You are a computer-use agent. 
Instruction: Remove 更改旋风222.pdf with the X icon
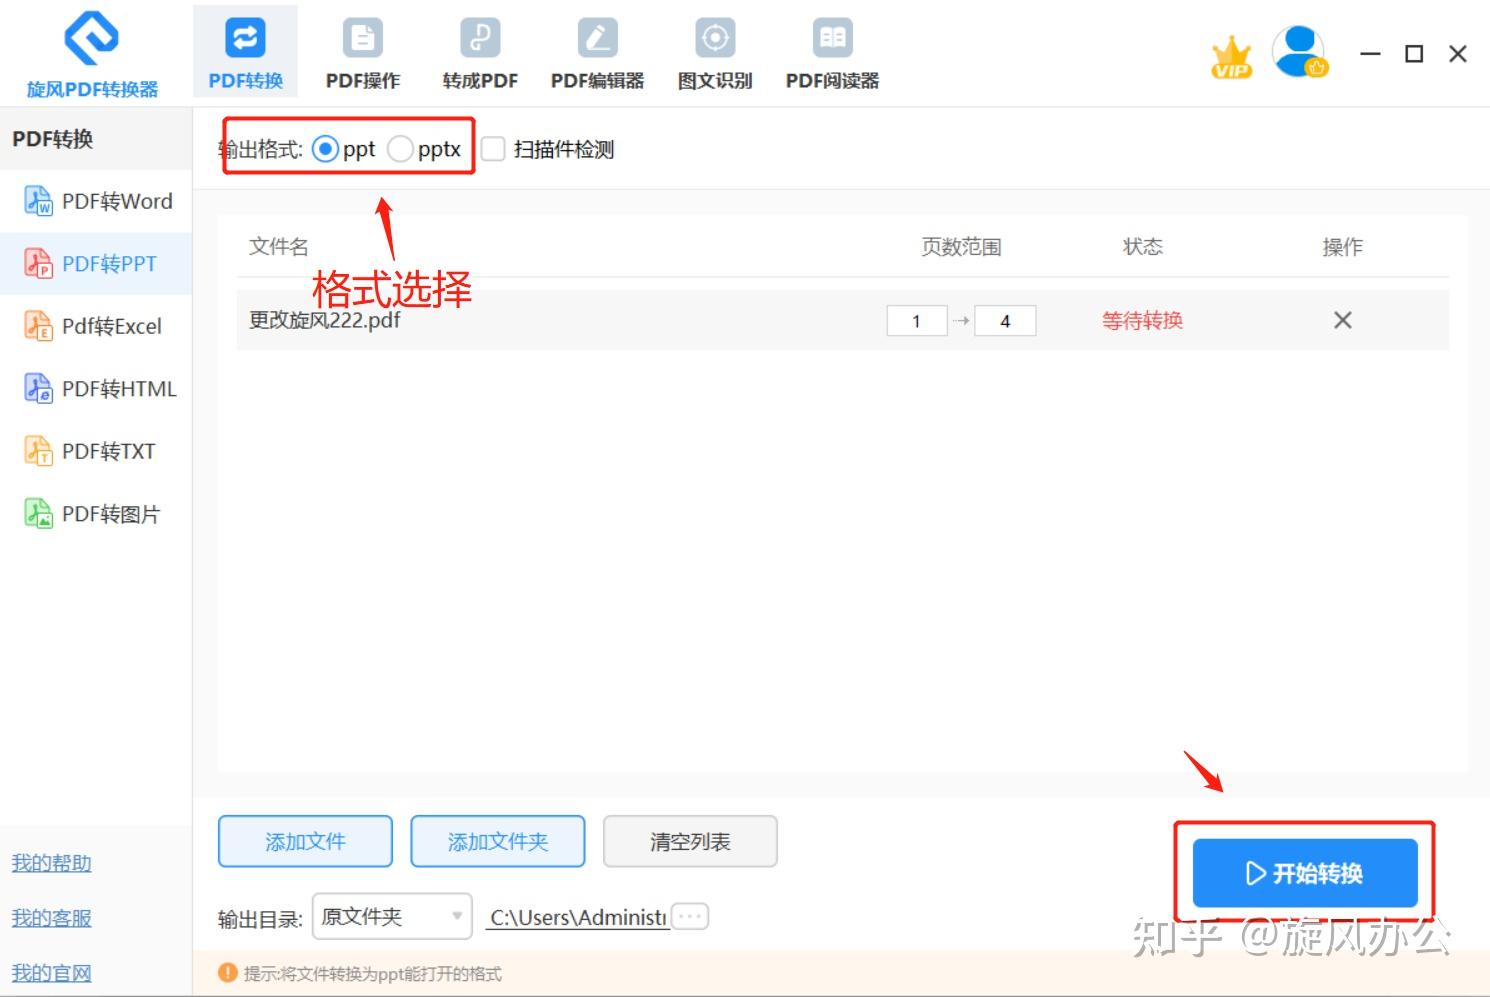click(1343, 320)
